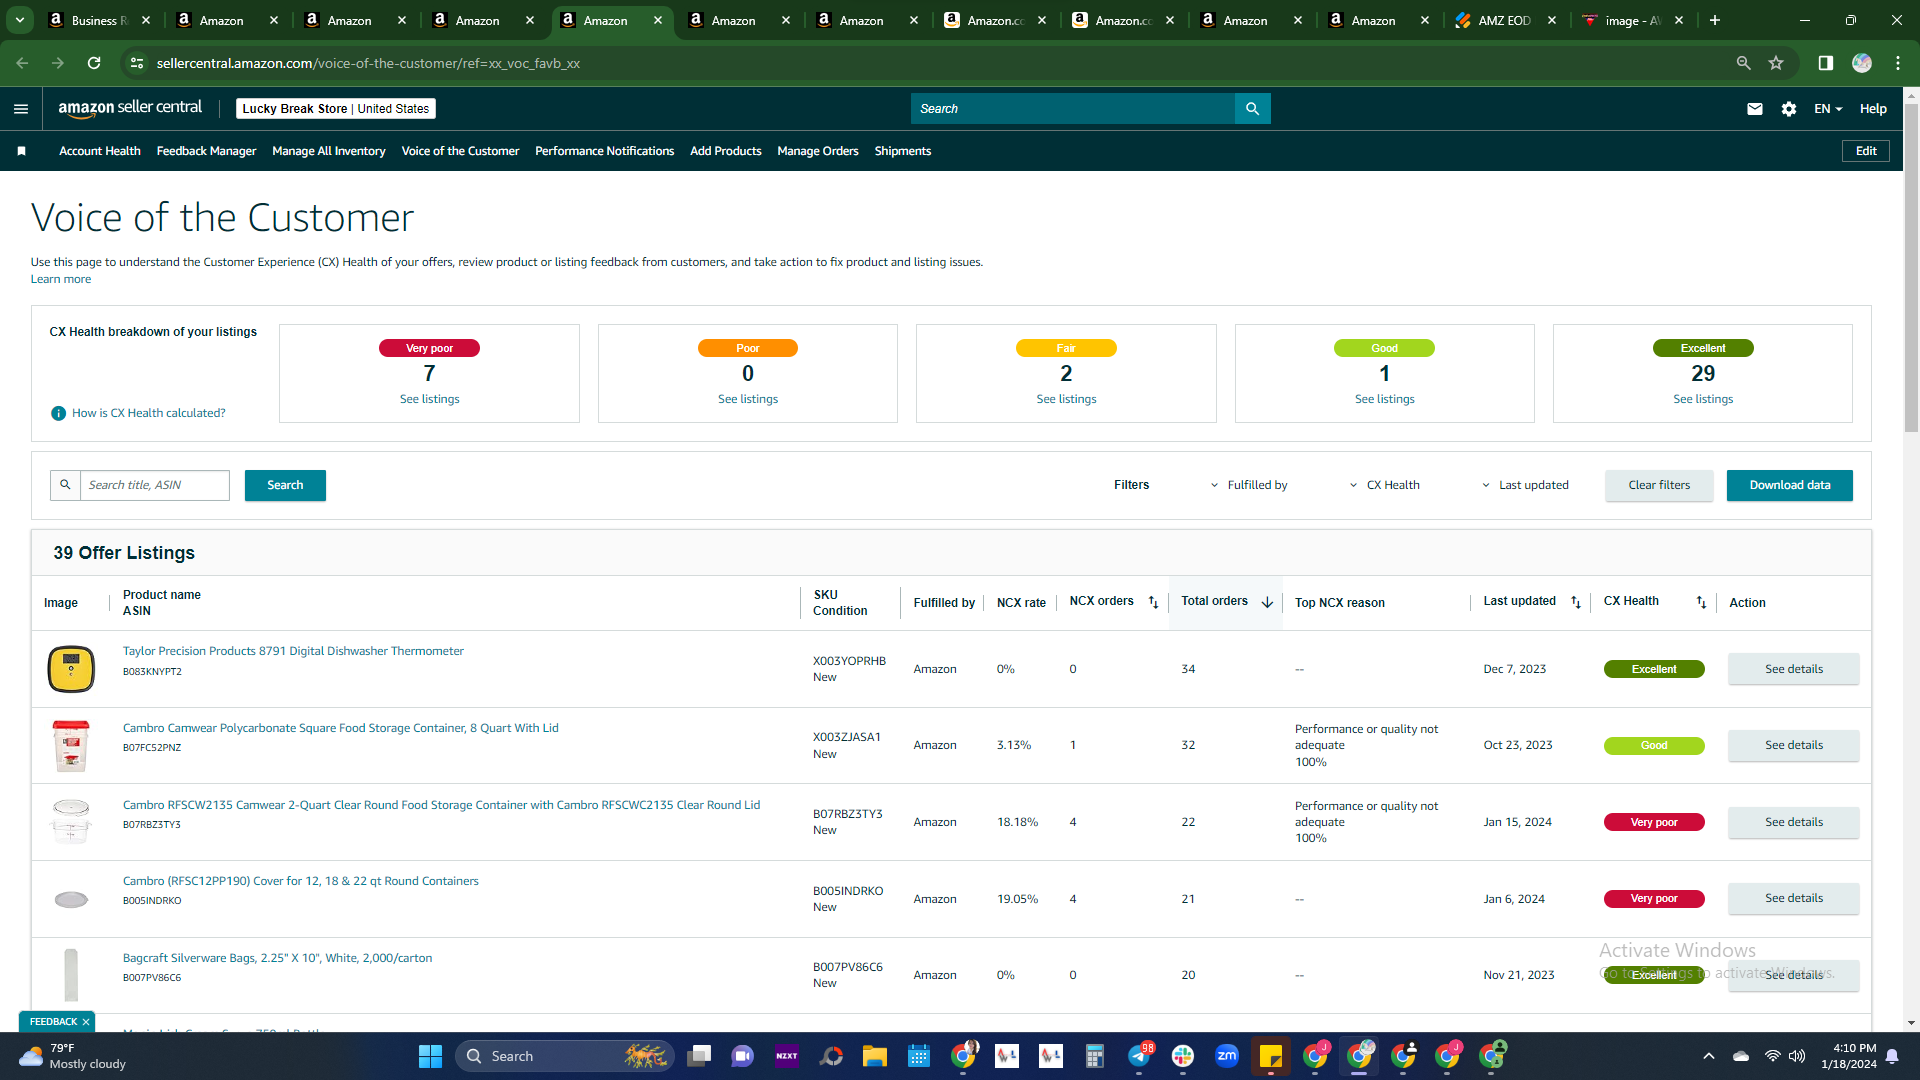Click the Taylor thermometer product thumbnail
The height and width of the screenshot is (1080, 1920).
click(71, 669)
